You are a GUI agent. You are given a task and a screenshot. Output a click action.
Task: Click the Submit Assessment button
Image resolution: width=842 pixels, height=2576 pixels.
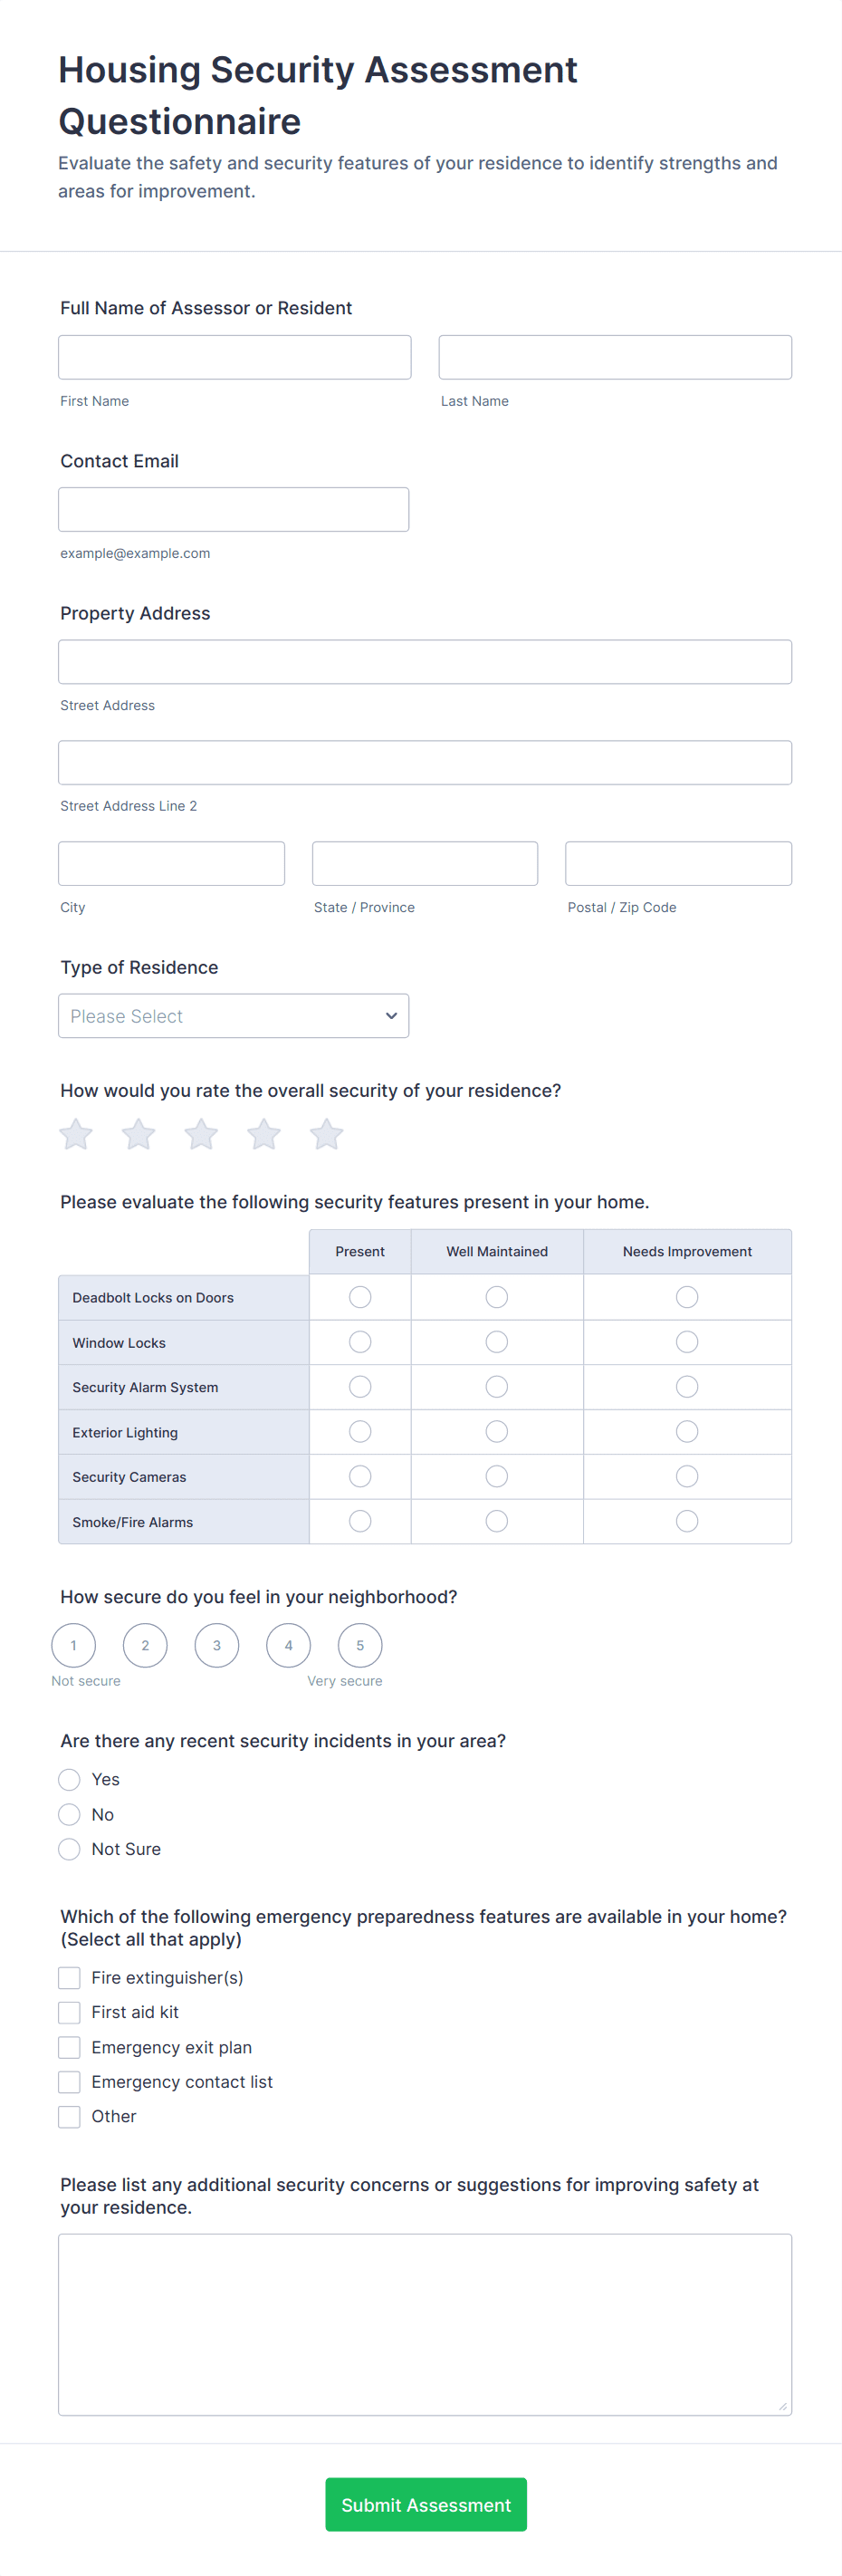coord(426,2504)
